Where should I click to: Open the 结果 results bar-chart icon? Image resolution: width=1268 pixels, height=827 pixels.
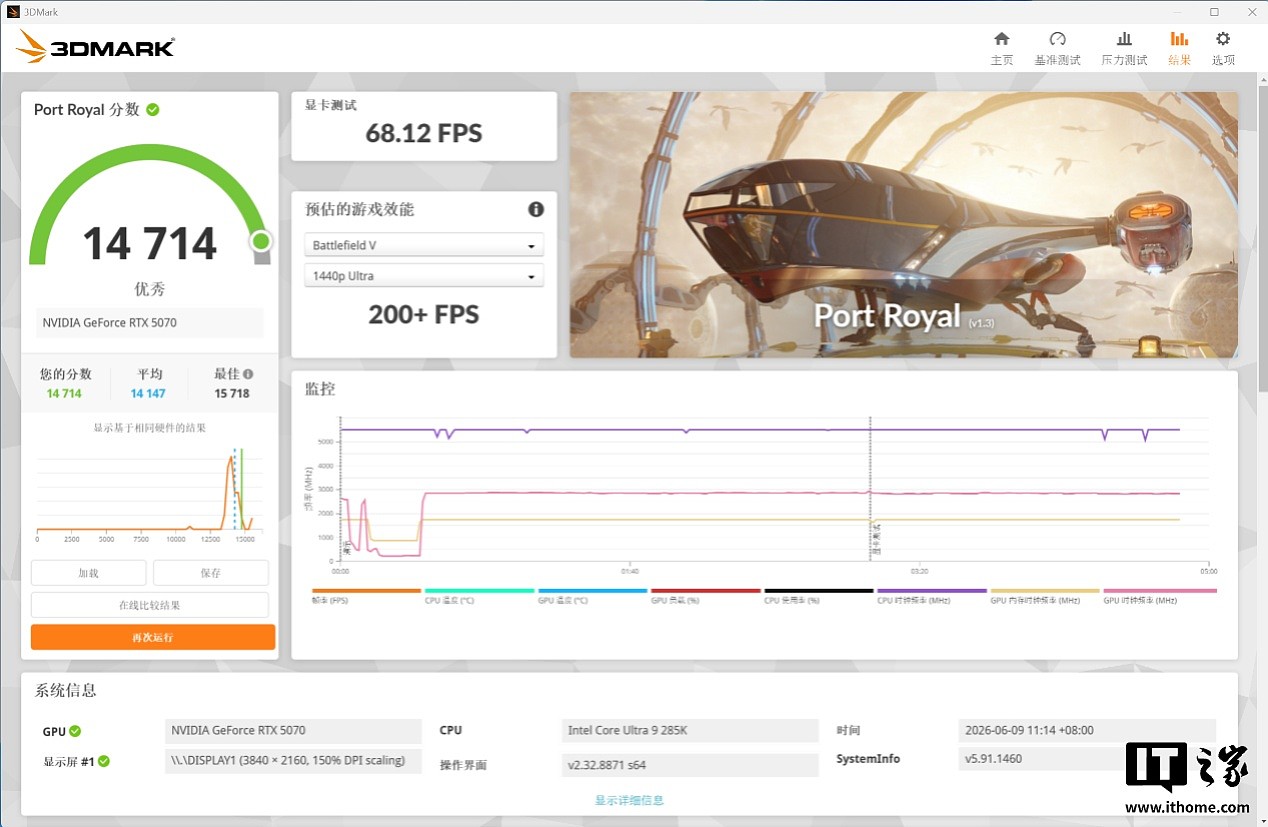1179,39
